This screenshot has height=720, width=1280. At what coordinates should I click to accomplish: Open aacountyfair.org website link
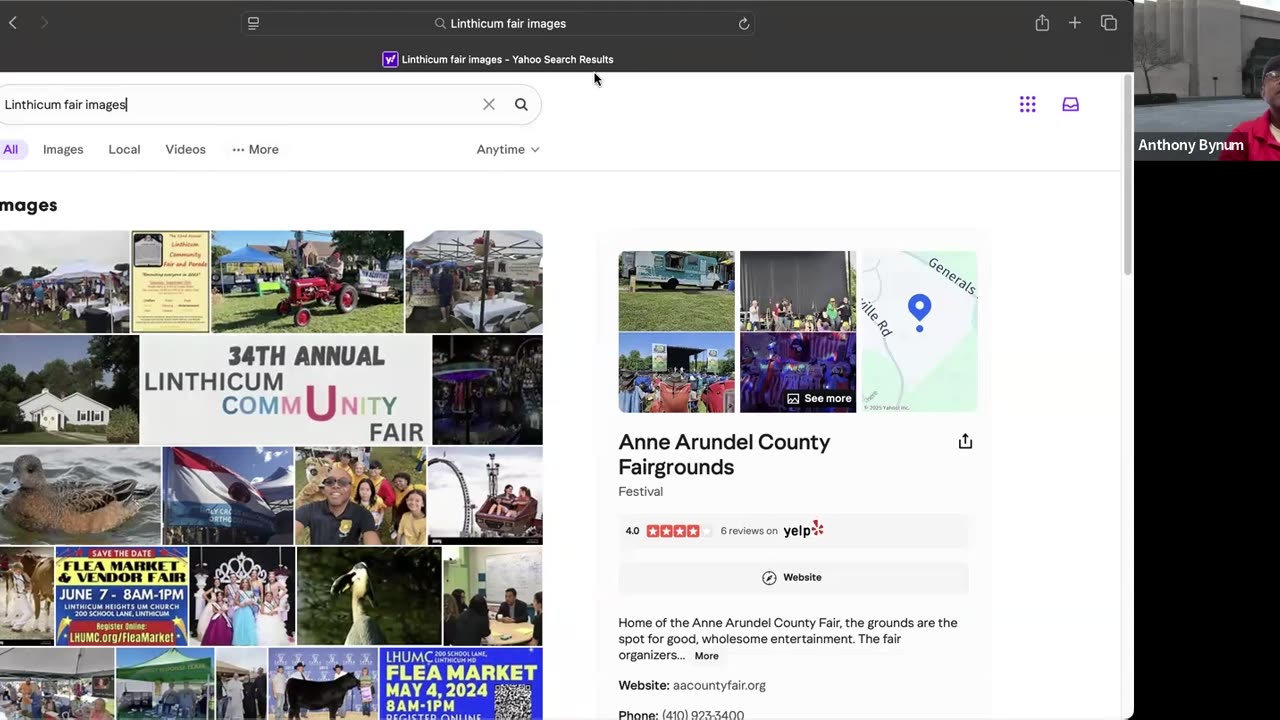click(x=719, y=685)
